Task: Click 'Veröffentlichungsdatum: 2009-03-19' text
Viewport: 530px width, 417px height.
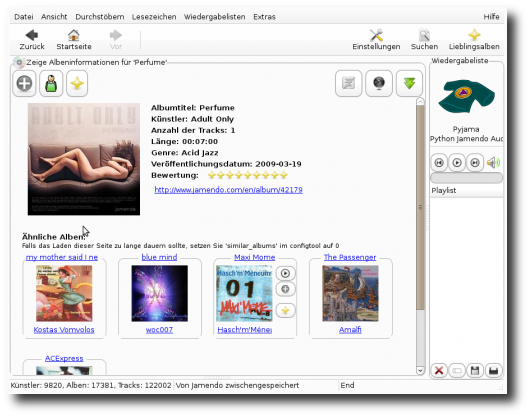Action: (x=226, y=164)
